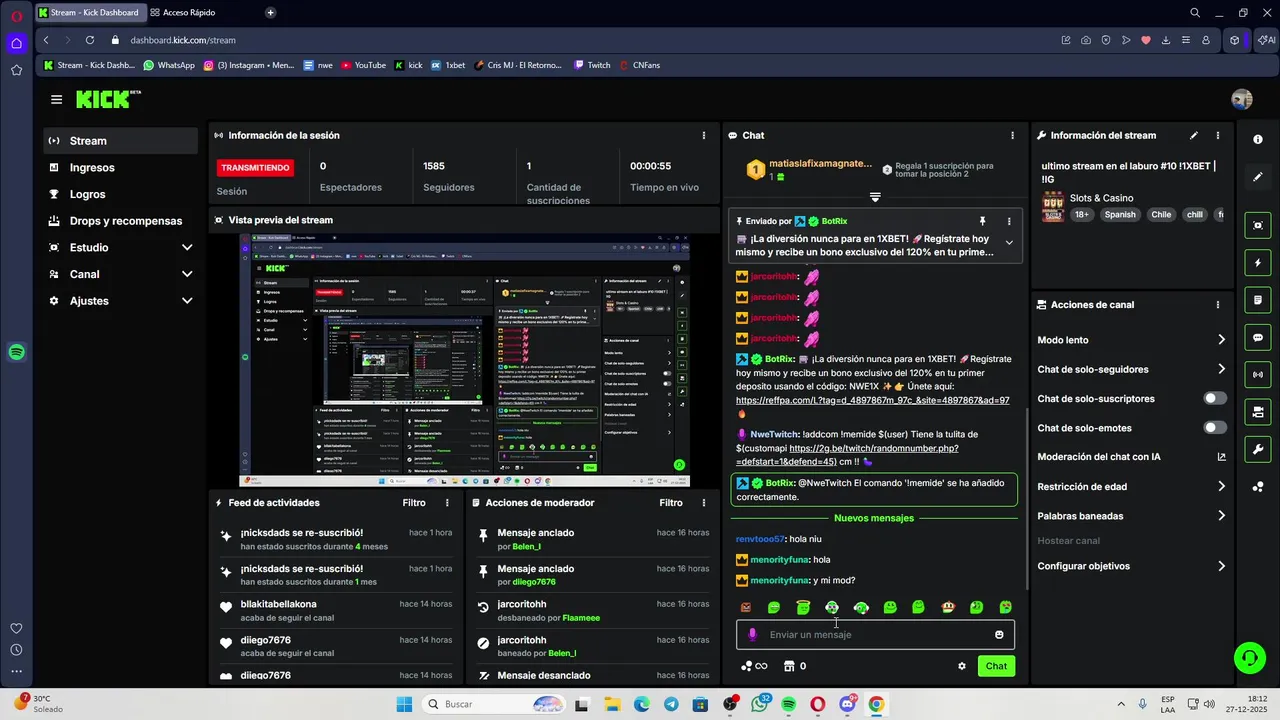The width and height of the screenshot is (1280, 720).
Task: Open the Ingresos page in the sidebar
Action: 121,168
